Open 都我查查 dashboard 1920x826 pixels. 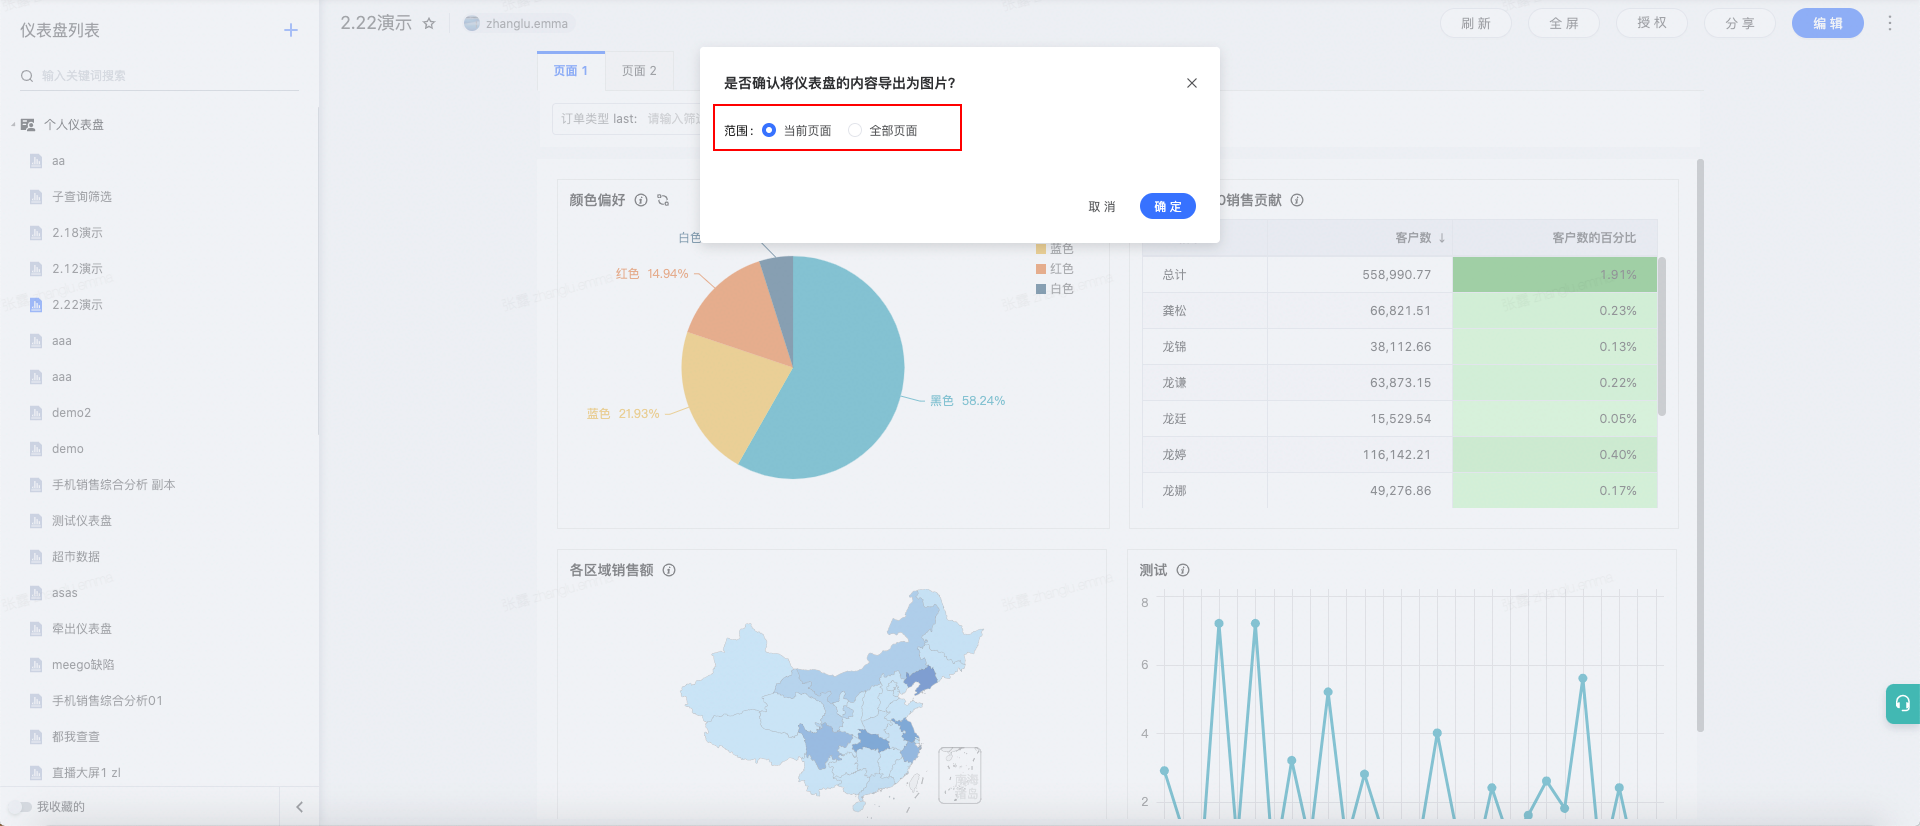pyautogui.click(x=76, y=737)
